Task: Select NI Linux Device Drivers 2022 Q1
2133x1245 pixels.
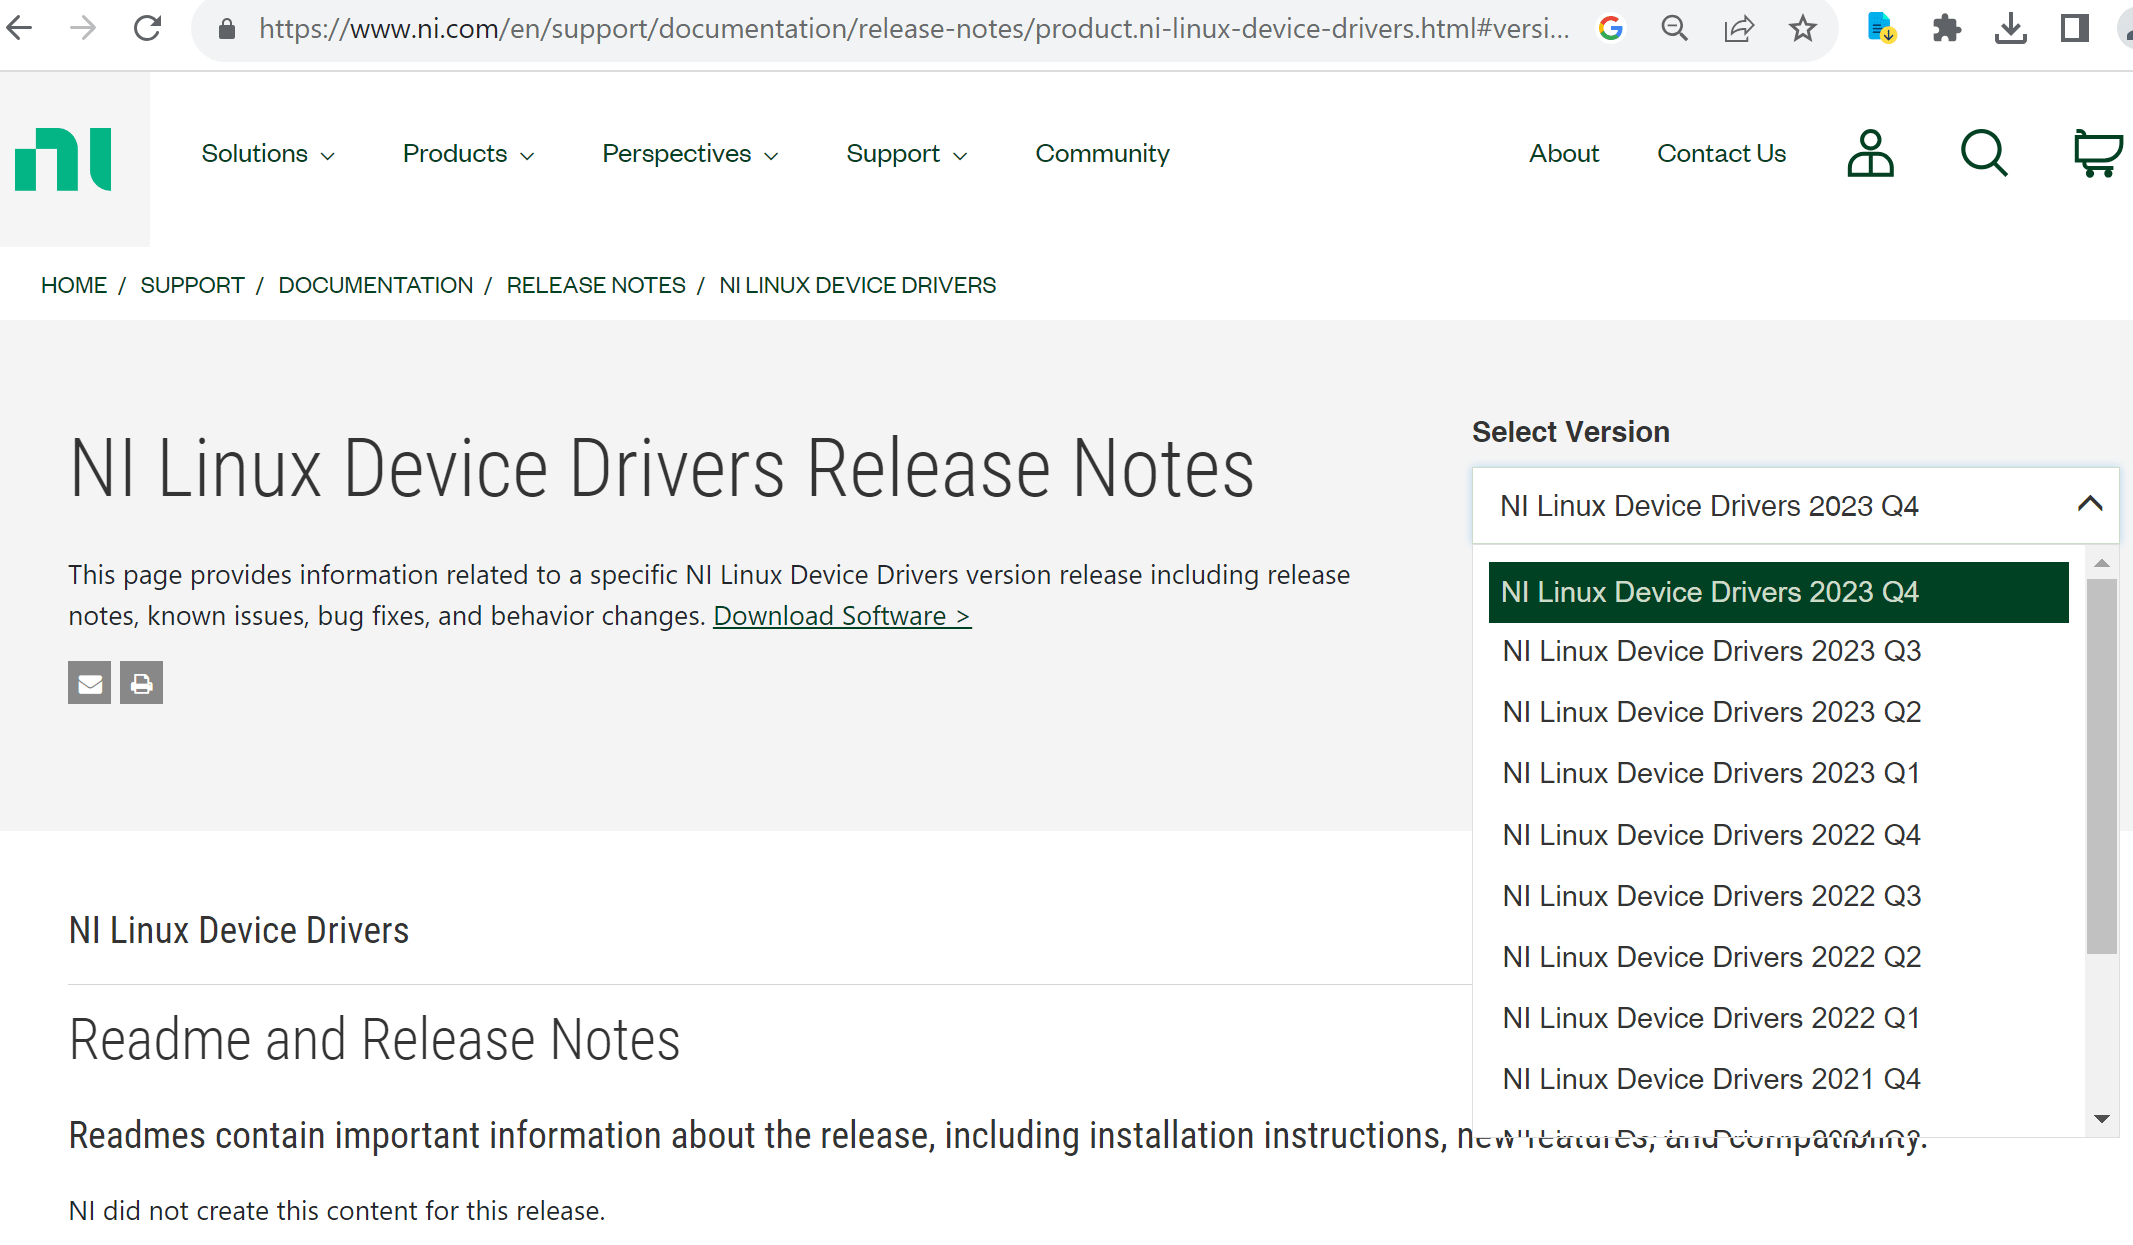Action: [x=1778, y=1018]
